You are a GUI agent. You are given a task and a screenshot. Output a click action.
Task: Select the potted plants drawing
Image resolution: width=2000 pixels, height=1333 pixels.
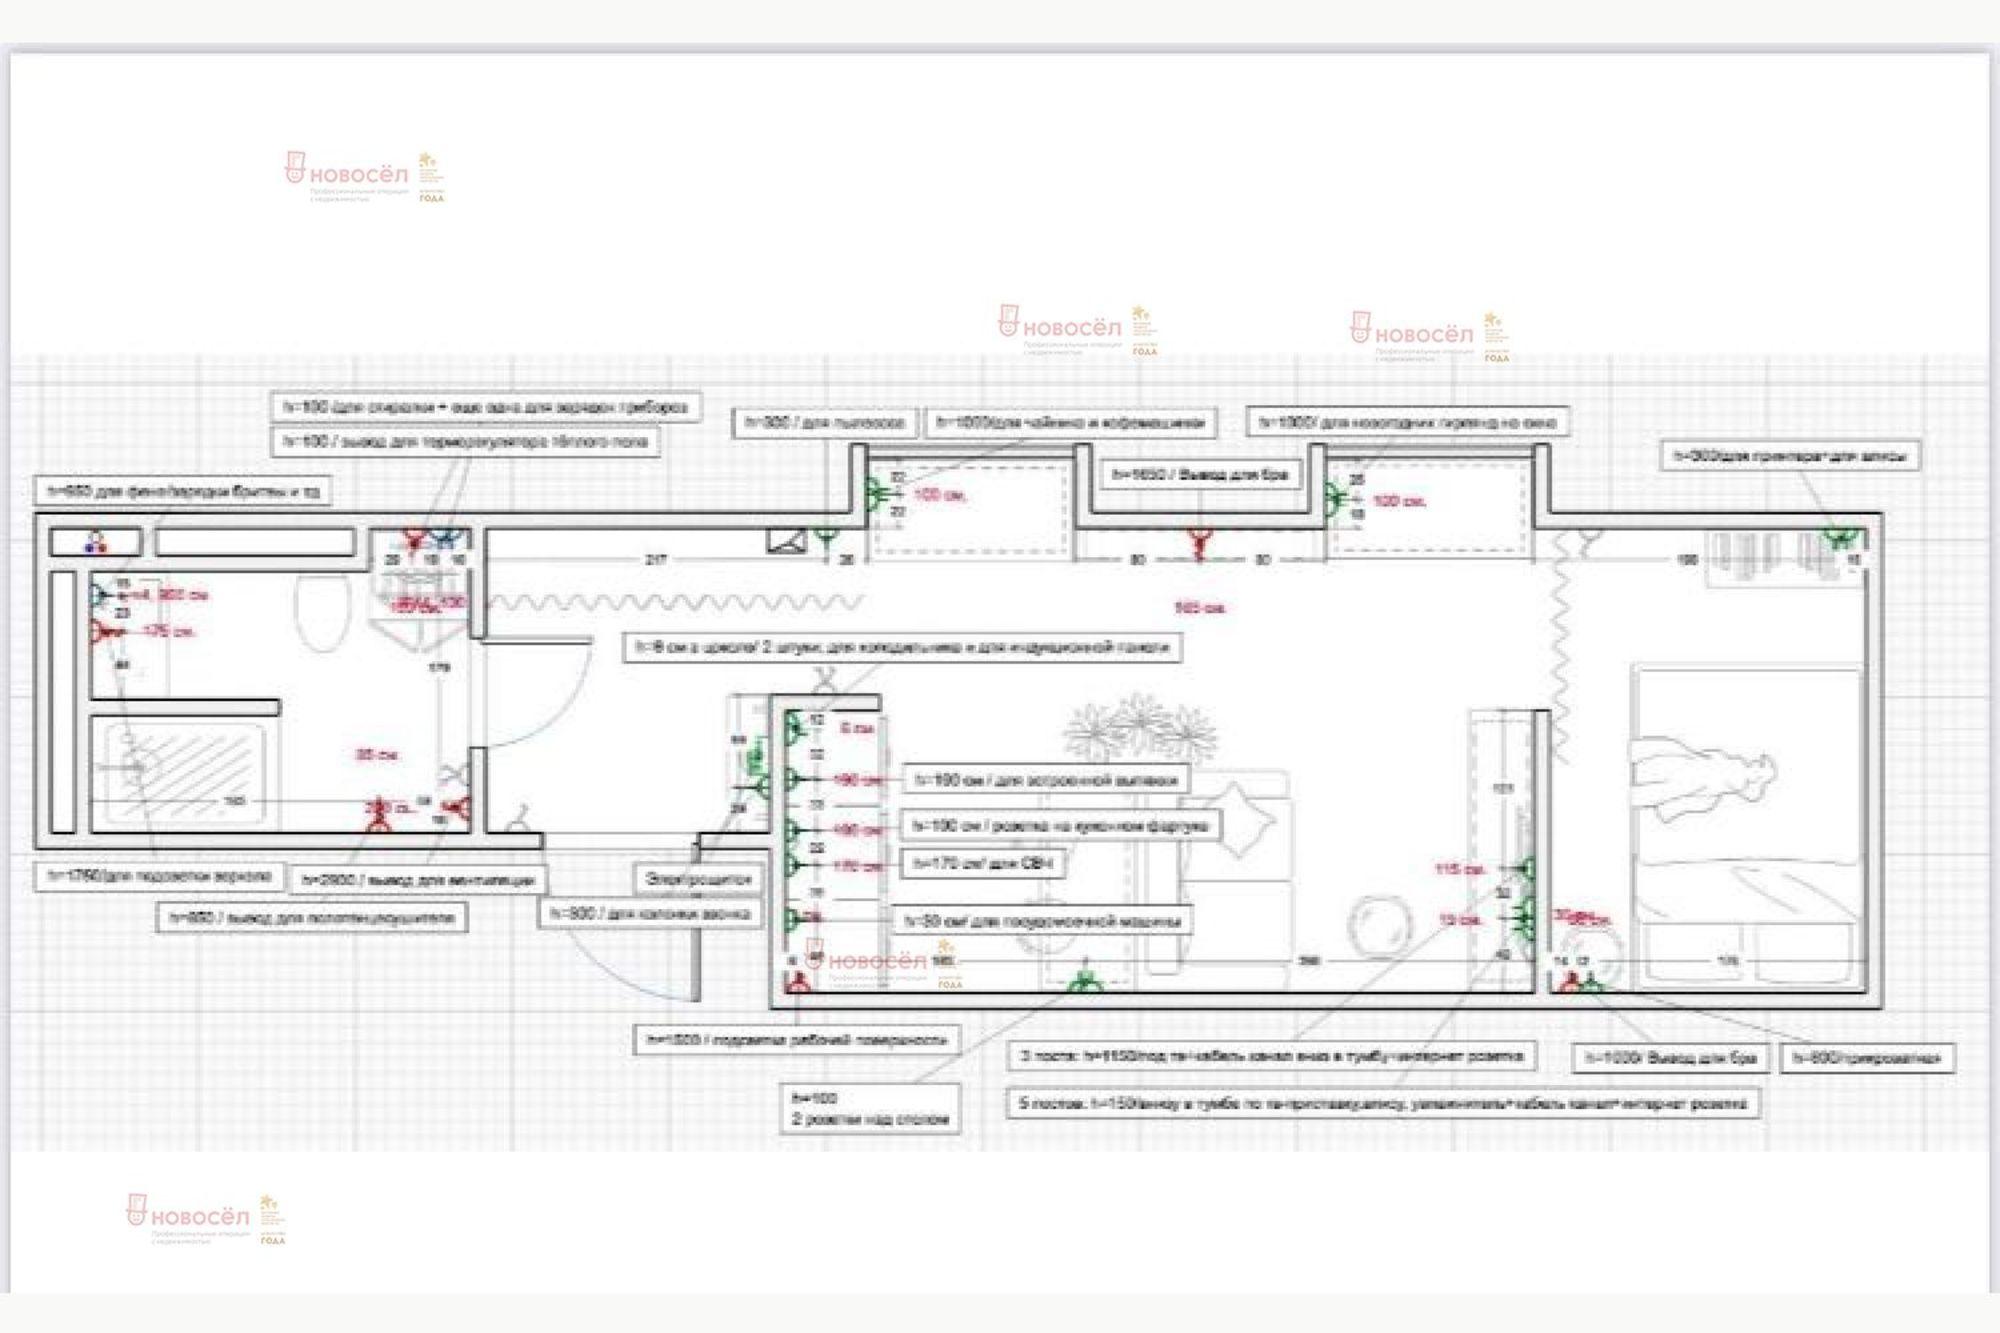[1140, 728]
